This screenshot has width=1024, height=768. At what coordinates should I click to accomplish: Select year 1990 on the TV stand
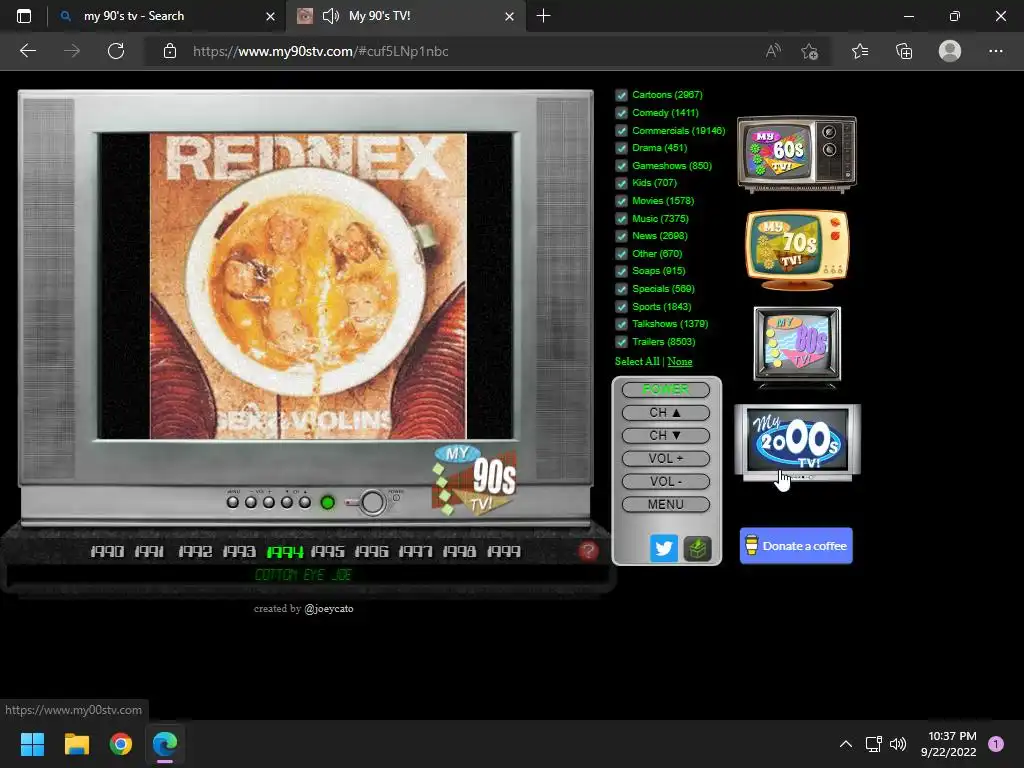(107, 552)
